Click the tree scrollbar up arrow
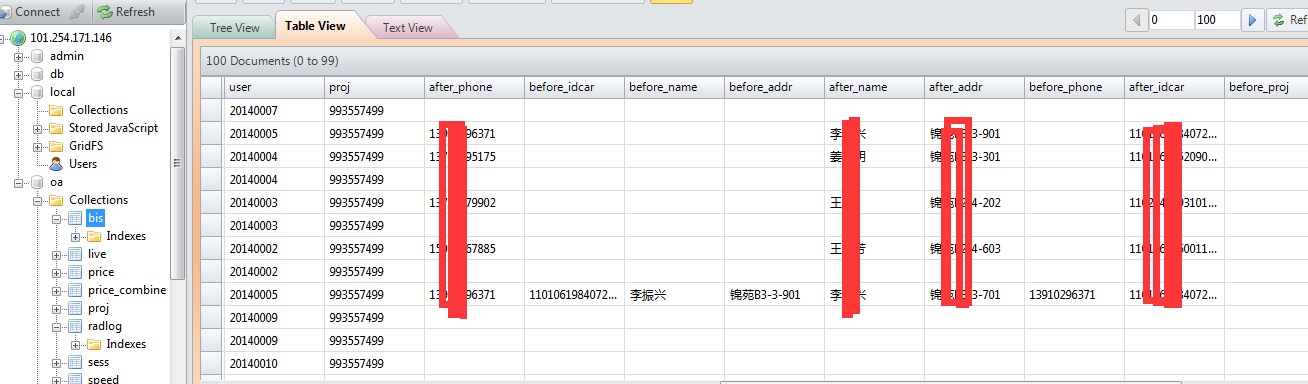This screenshot has height=384, width=1308. [x=178, y=37]
